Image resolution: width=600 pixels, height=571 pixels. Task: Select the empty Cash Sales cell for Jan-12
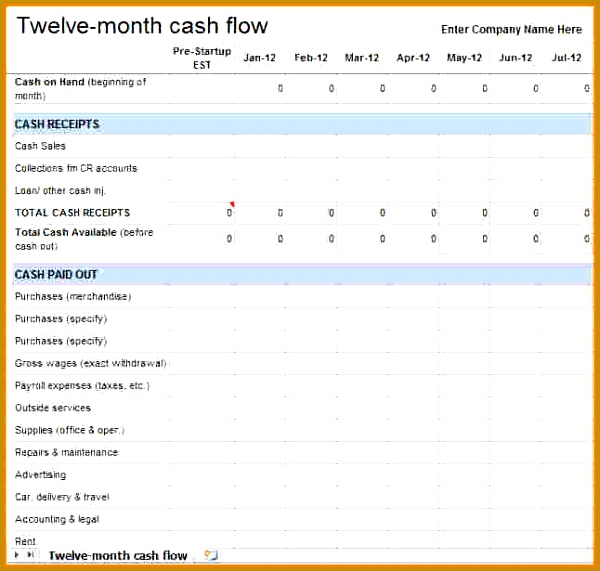pyautogui.click(x=260, y=146)
